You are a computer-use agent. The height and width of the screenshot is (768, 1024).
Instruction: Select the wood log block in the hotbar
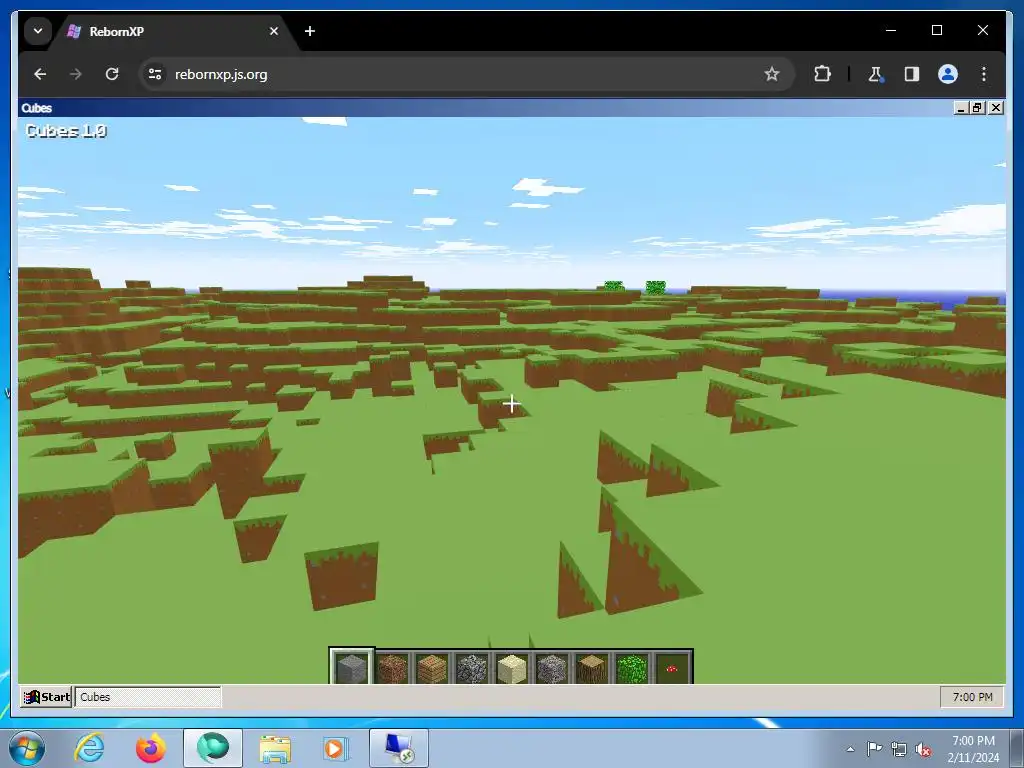[592, 668]
